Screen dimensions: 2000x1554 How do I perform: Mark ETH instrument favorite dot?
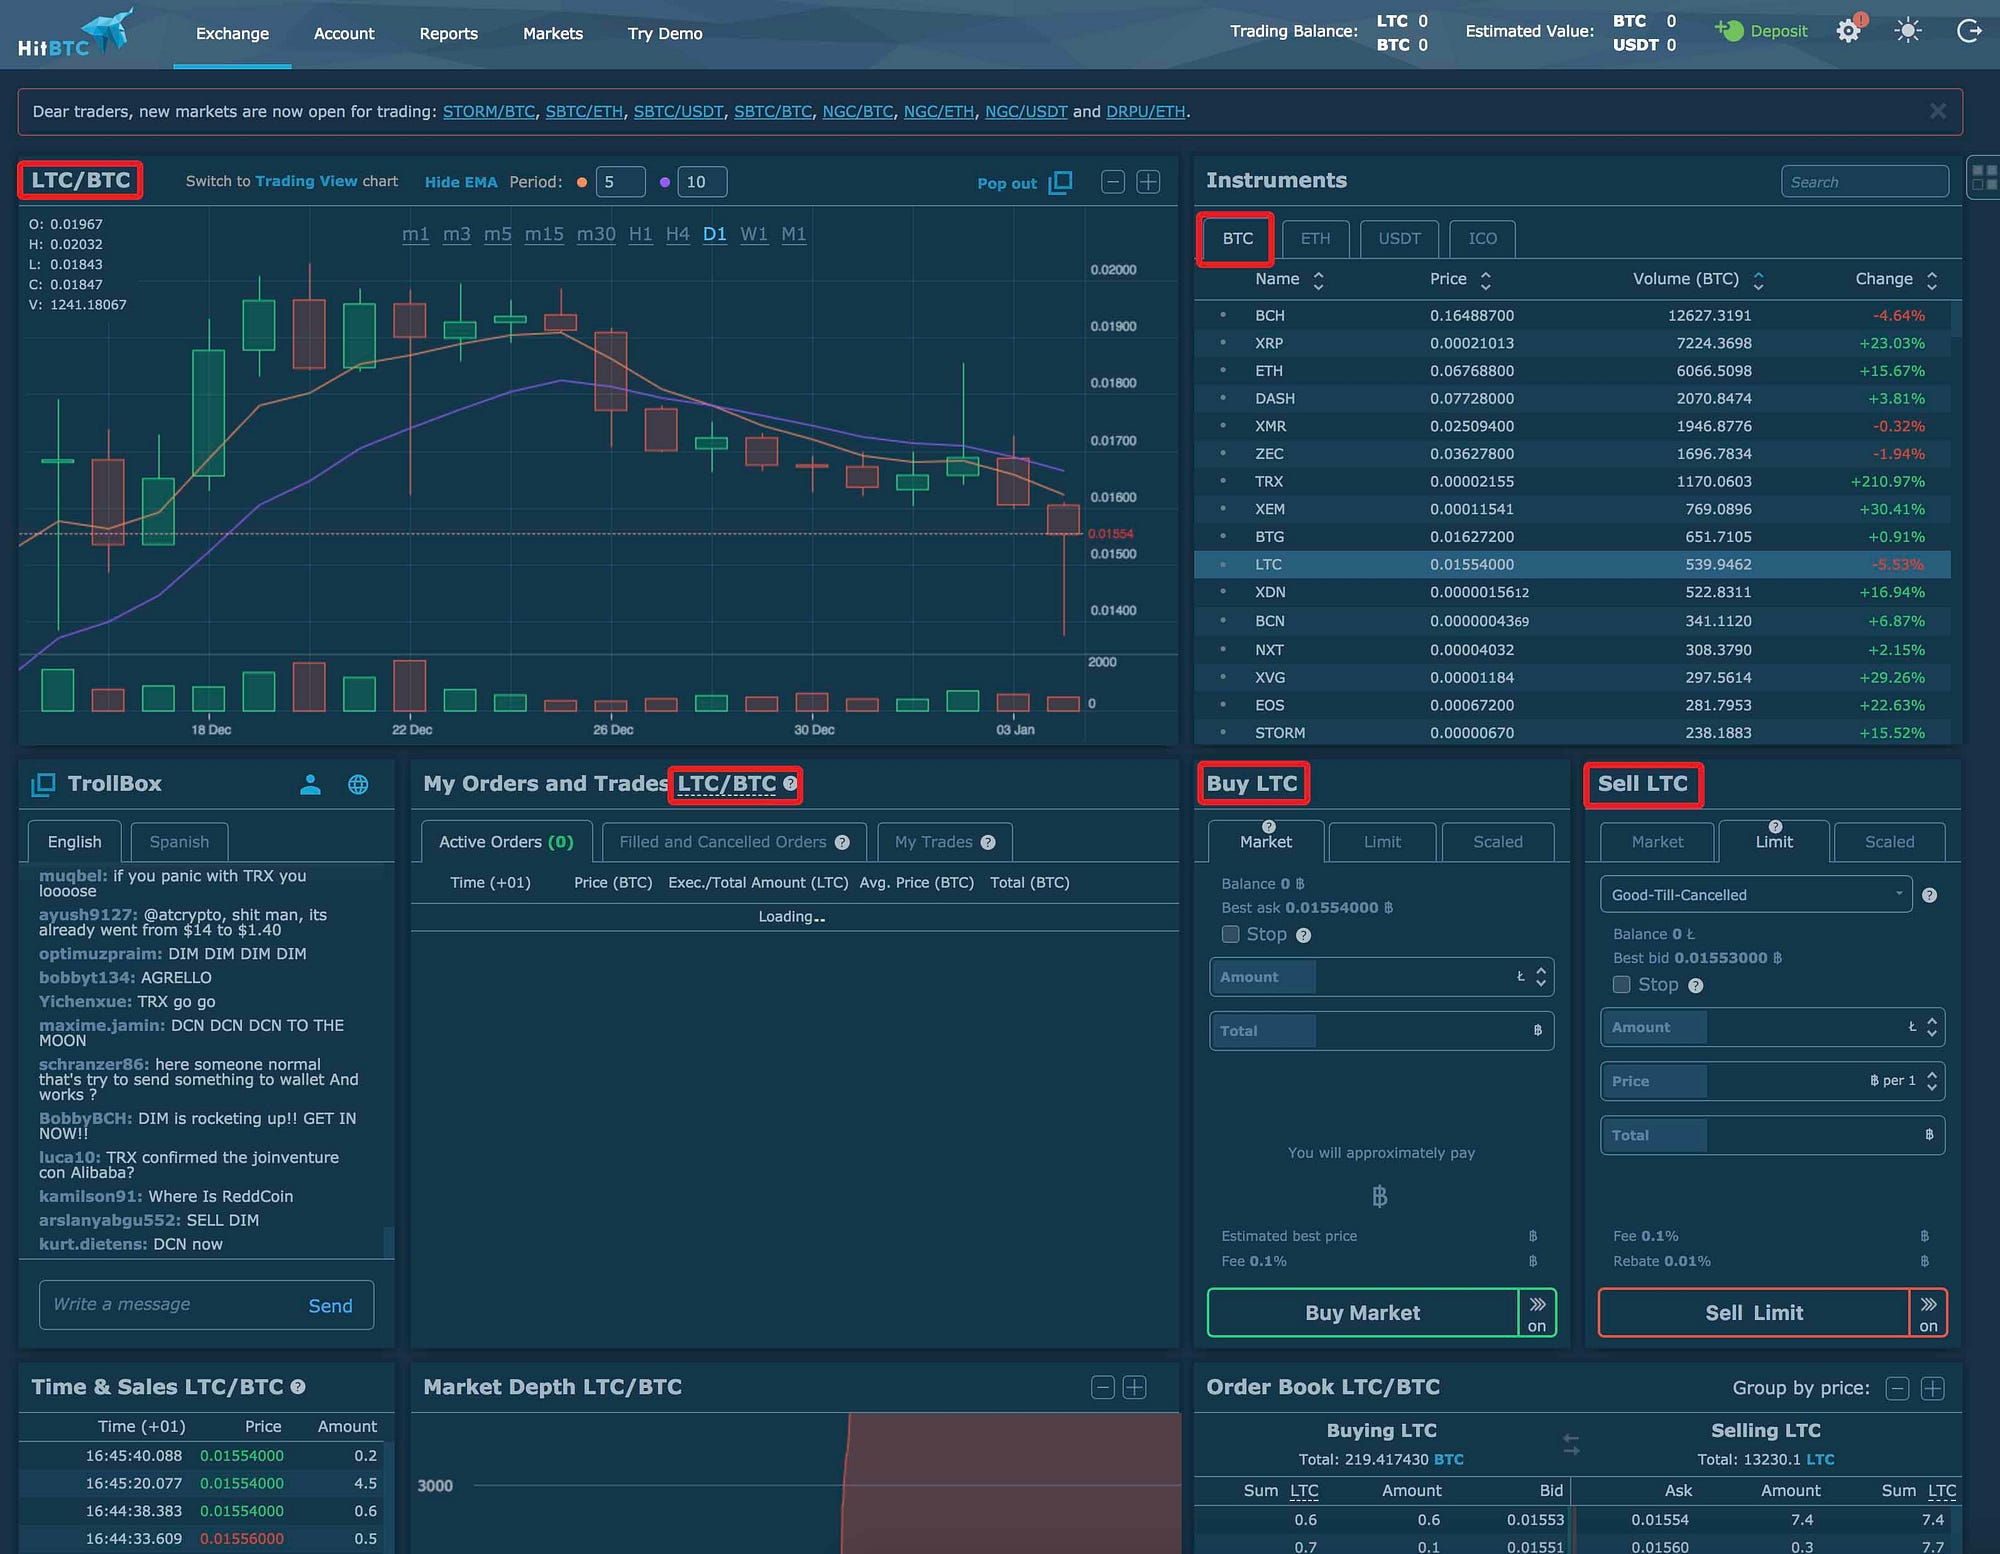[1222, 371]
